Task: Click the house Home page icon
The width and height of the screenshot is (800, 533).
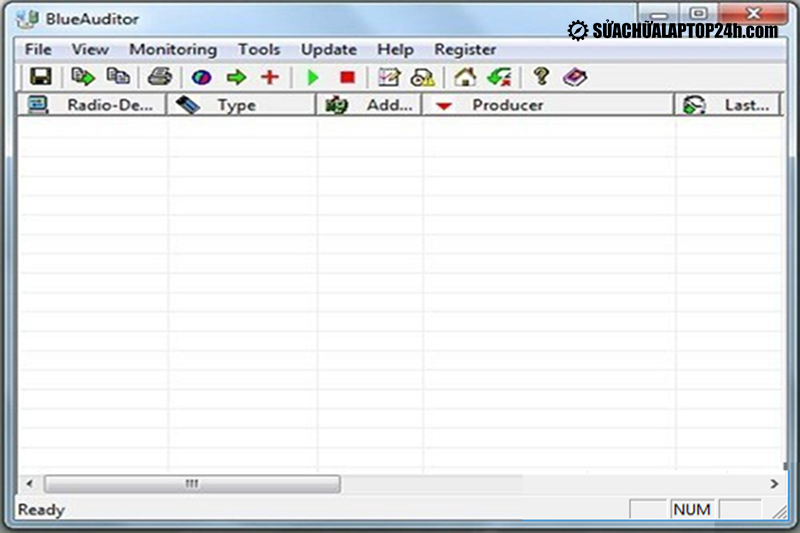Action: pyautogui.click(x=465, y=77)
